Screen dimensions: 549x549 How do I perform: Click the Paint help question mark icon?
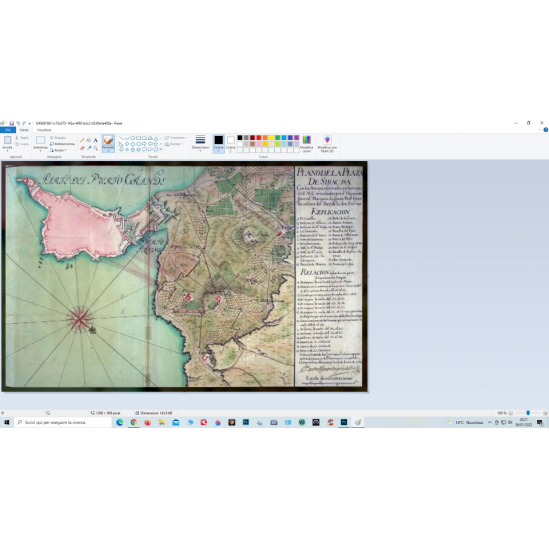[x=545, y=130]
